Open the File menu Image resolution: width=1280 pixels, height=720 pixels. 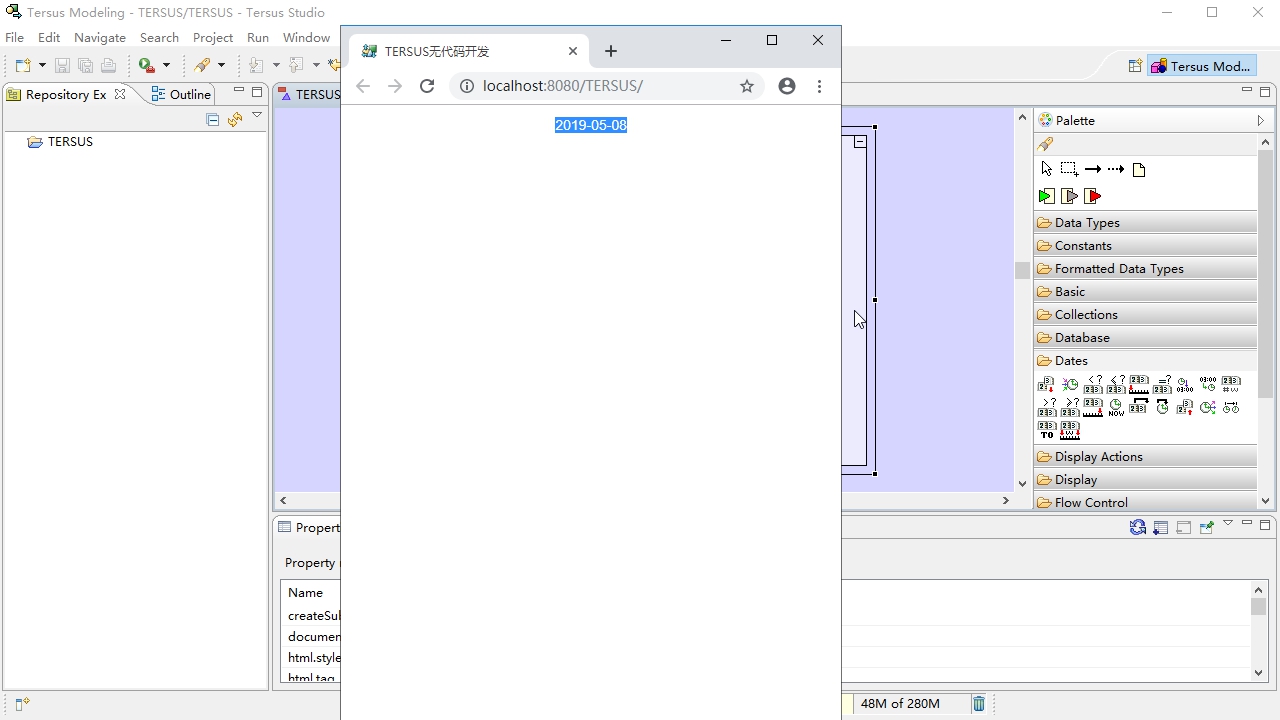[14, 37]
